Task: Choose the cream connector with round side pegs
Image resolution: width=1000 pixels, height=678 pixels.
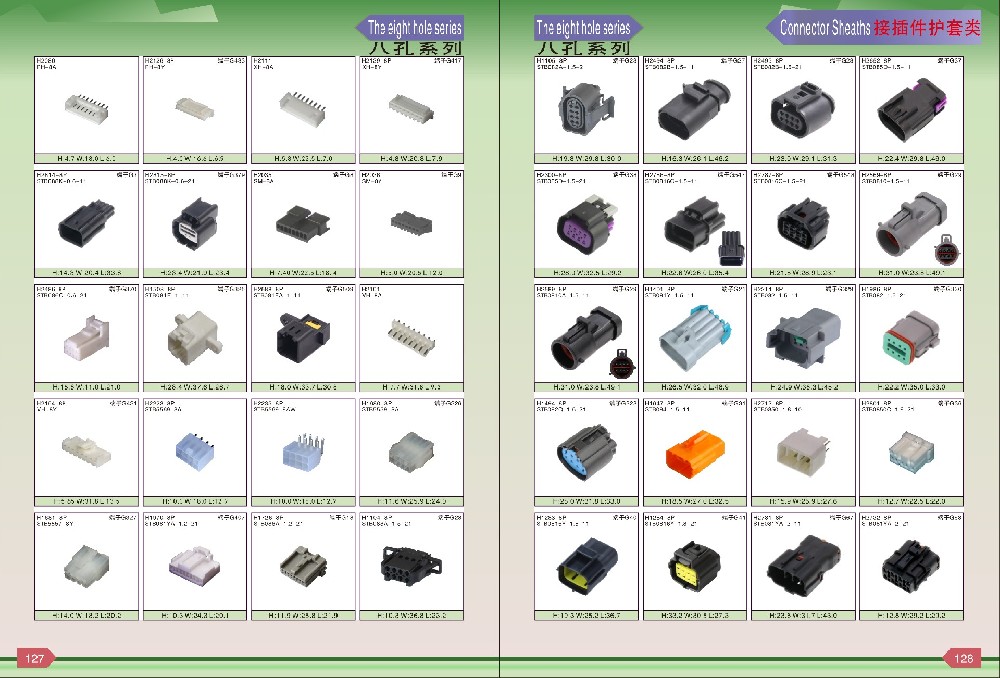Action: click(x=195, y=337)
